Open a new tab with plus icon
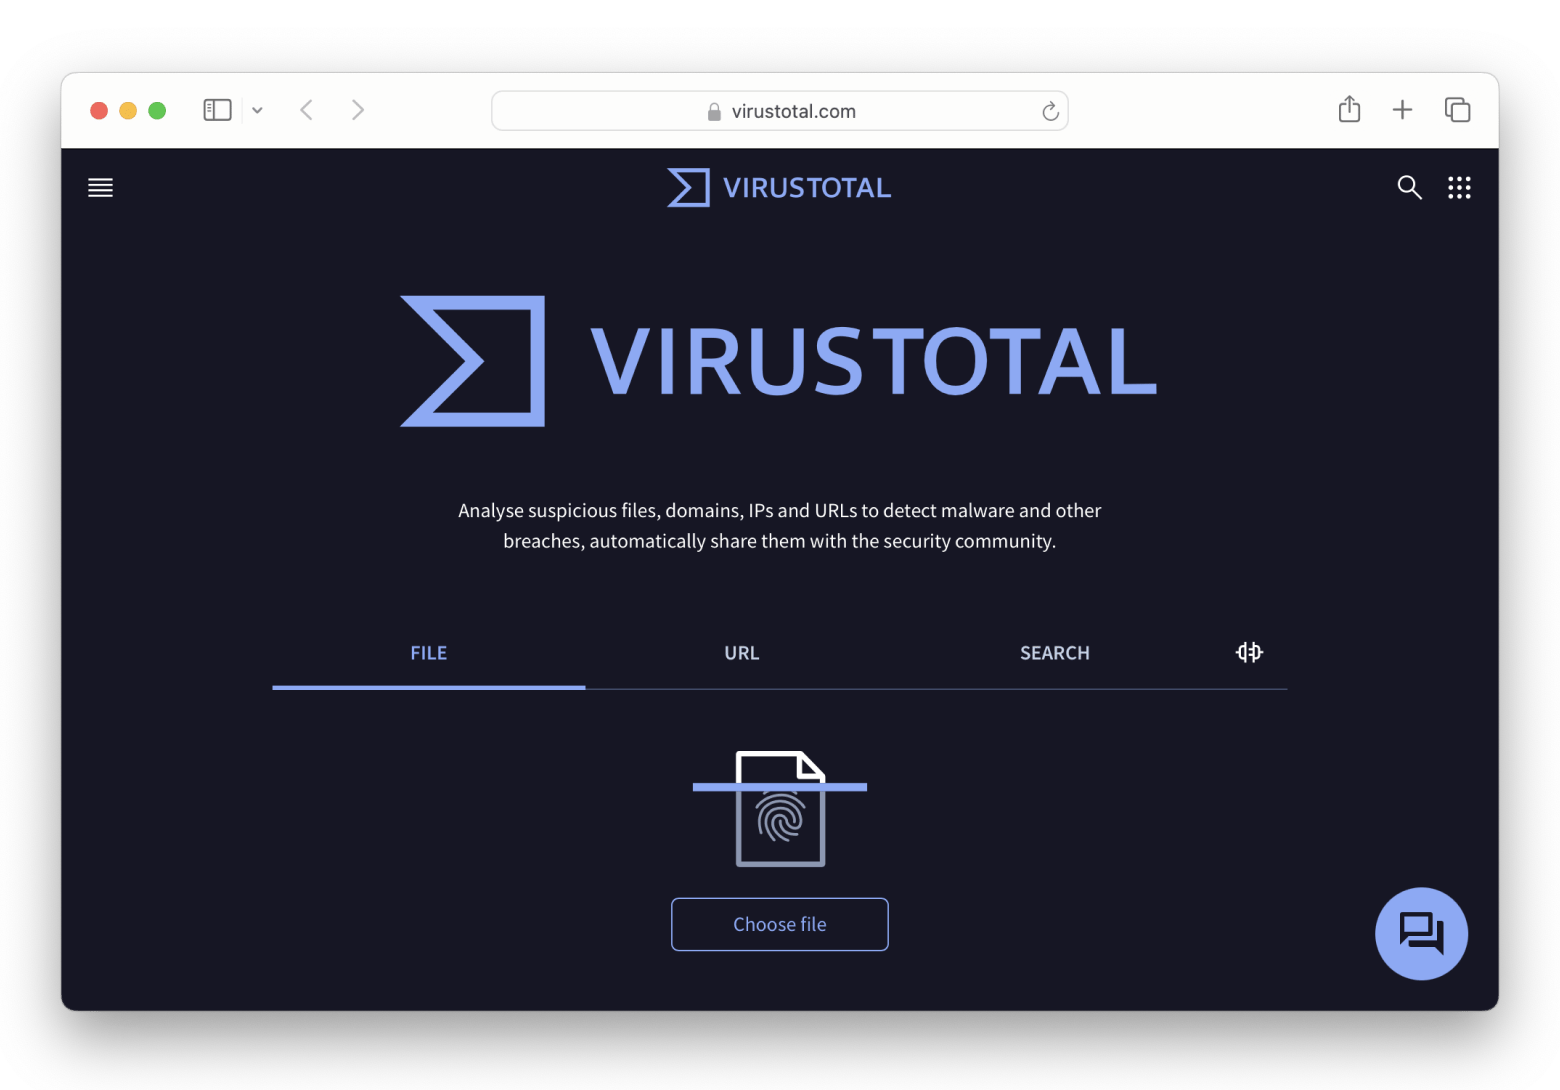This screenshot has width=1560, height=1090. [1402, 110]
